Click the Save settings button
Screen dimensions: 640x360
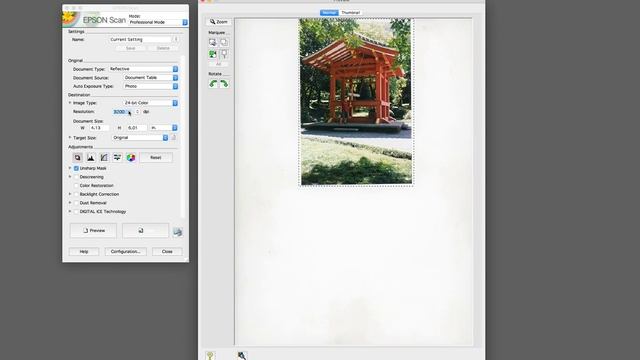point(131,48)
